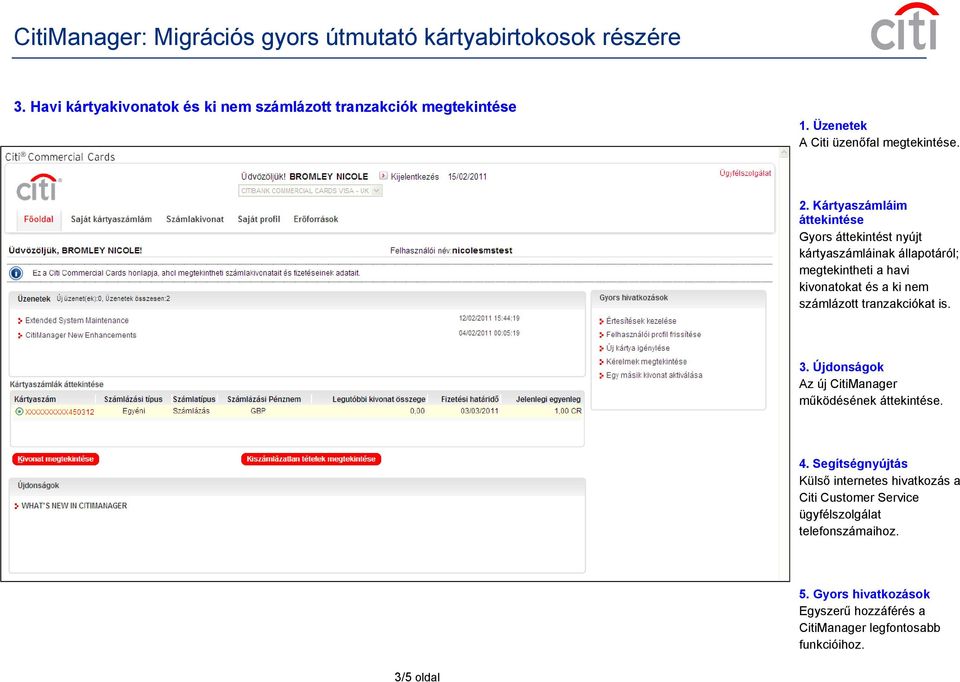Click the blue info icon
Viewport: 960px width, 682px height.
pos(16,273)
